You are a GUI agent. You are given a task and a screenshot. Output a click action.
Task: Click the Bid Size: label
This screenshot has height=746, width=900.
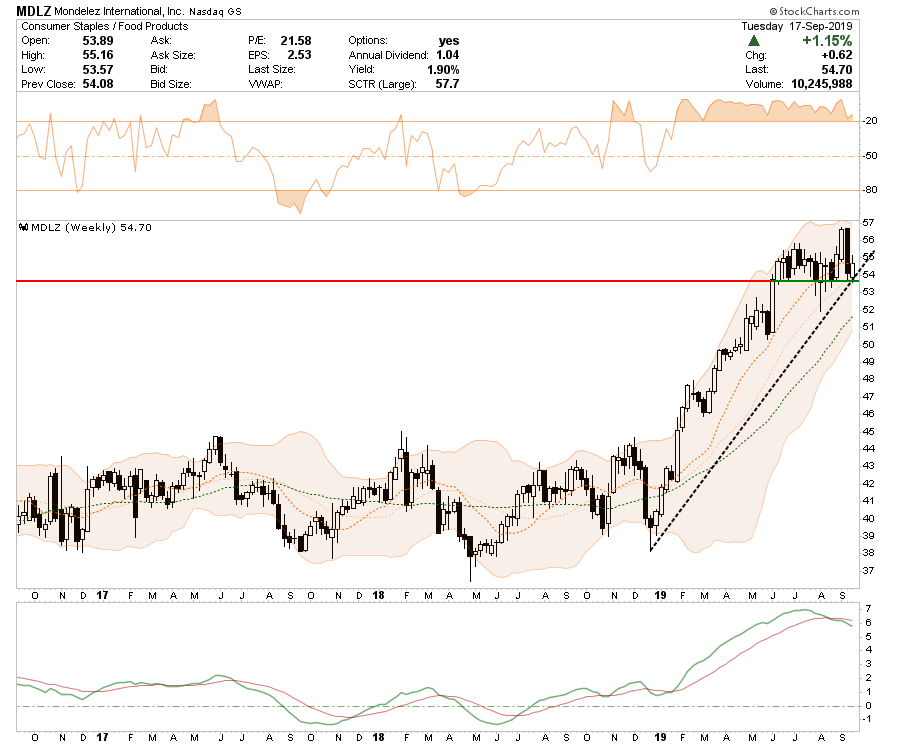[171, 84]
